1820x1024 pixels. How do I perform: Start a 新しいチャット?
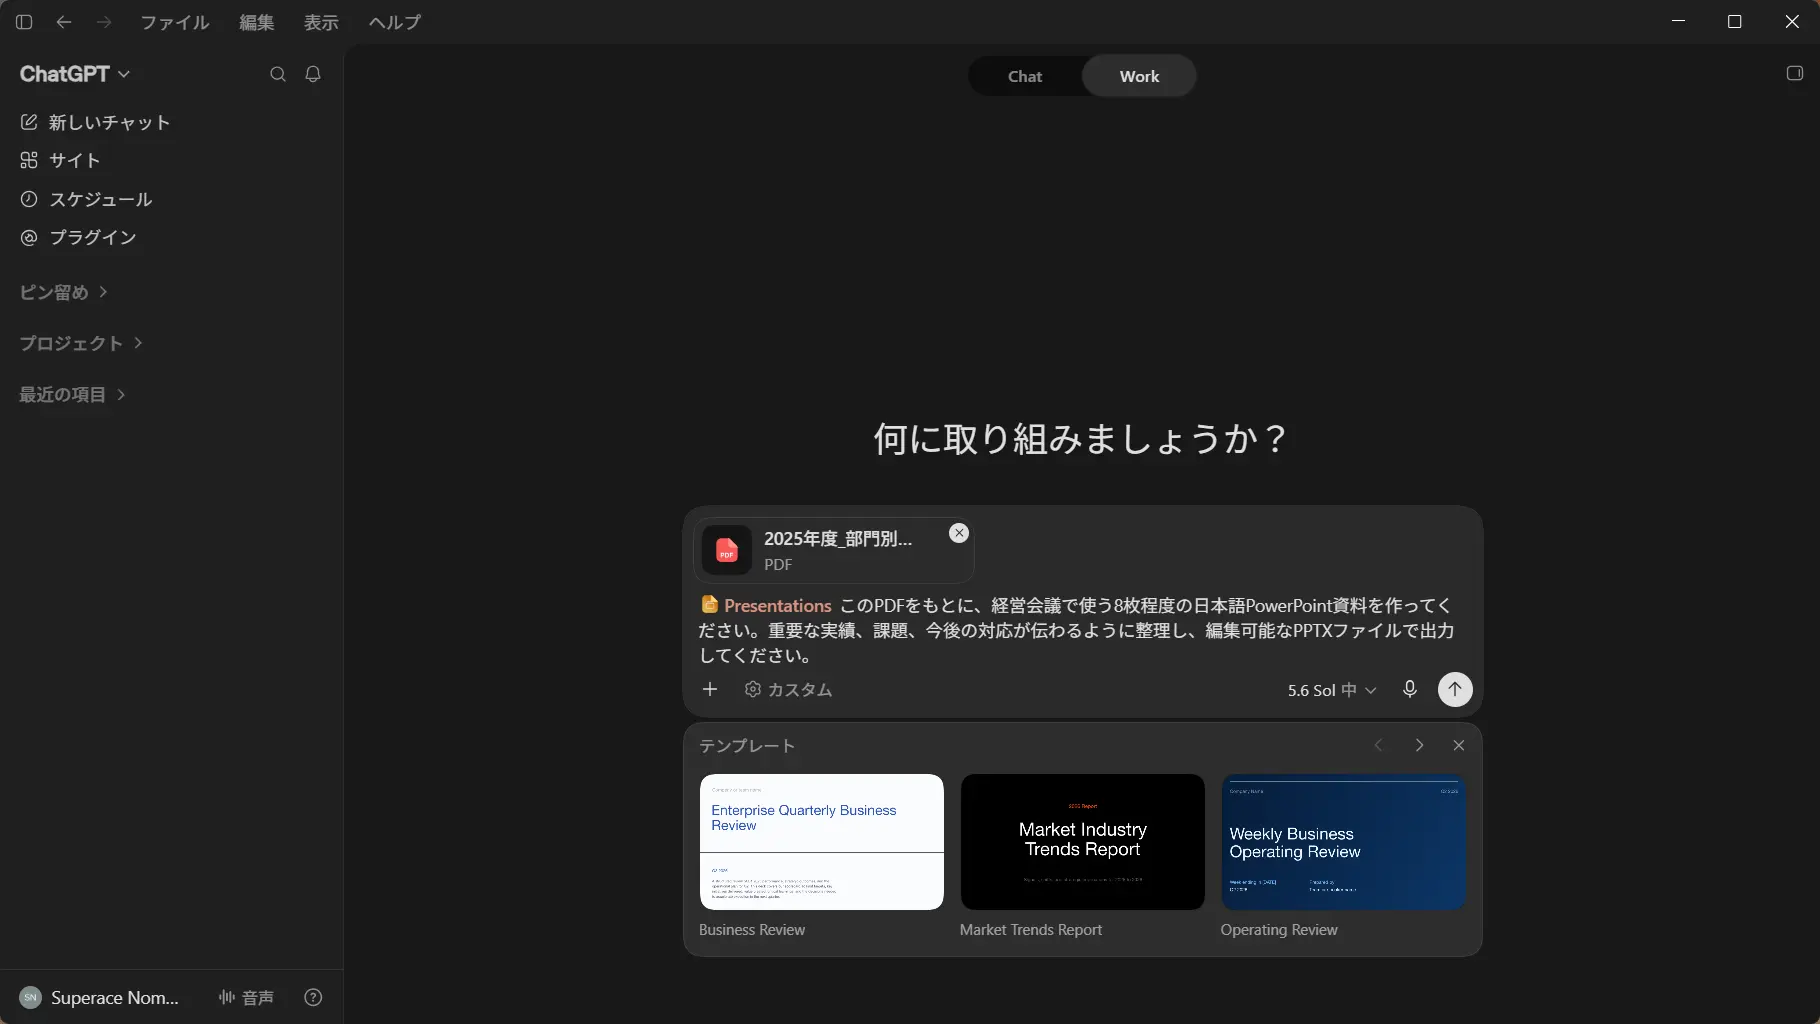coord(95,122)
